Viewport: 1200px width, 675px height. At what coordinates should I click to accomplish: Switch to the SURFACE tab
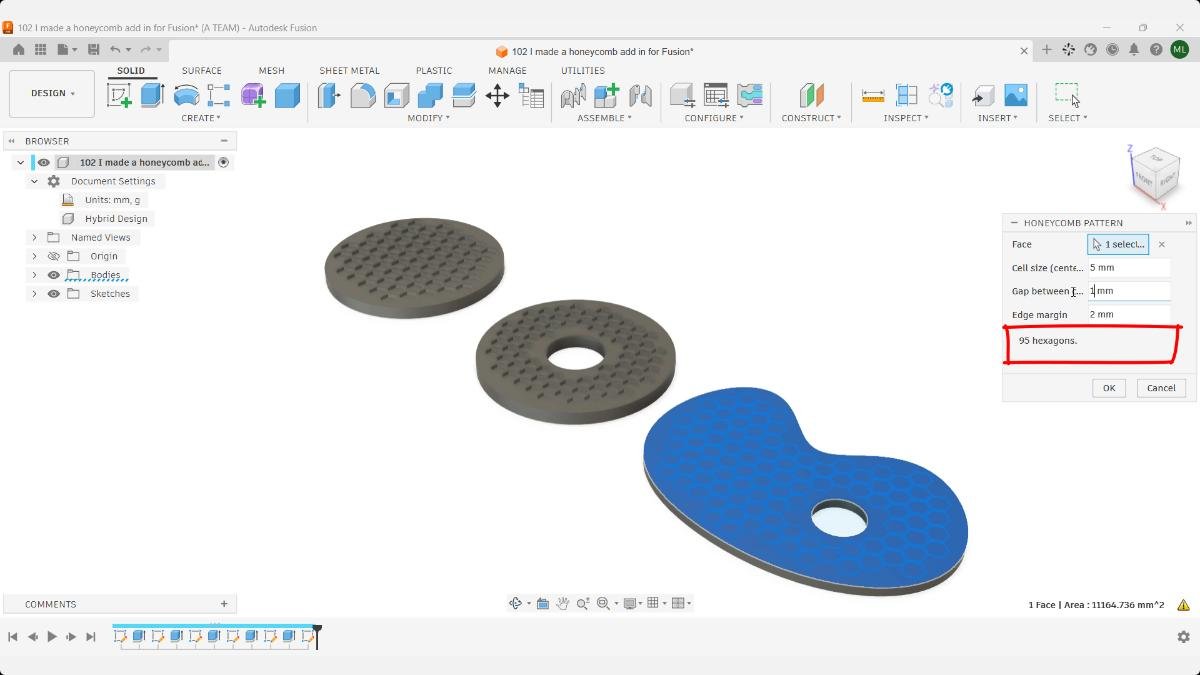(x=202, y=71)
